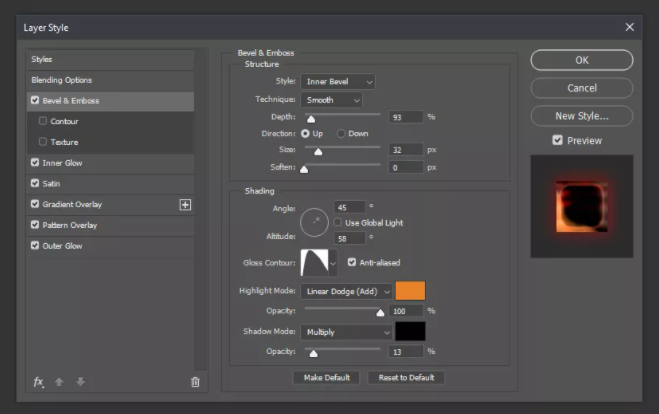Click the effects list vertical scrollbar

pos(201,209)
